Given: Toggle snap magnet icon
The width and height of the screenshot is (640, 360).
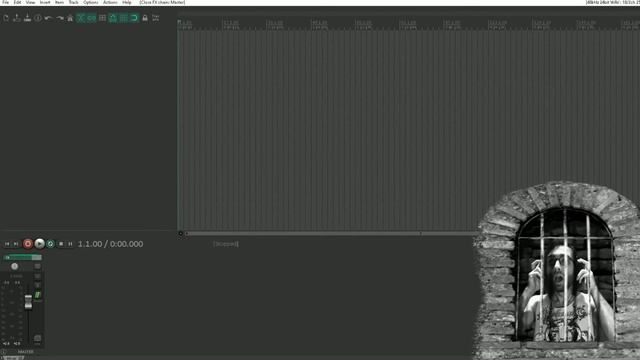Looking at the screenshot, I should [x=134, y=18].
